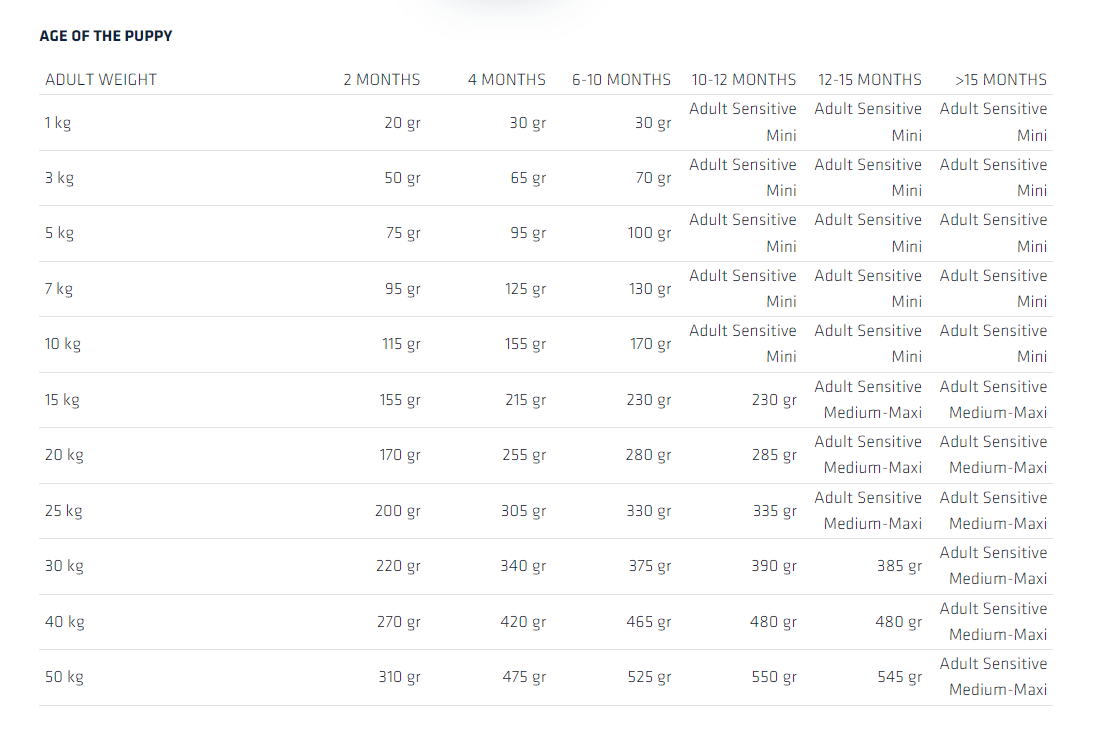Image resolution: width=1105 pixels, height=732 pixels.
Task: Click the 115 gr cell for 10 kg
Action: pyautogui.click(x=400, y=344)
